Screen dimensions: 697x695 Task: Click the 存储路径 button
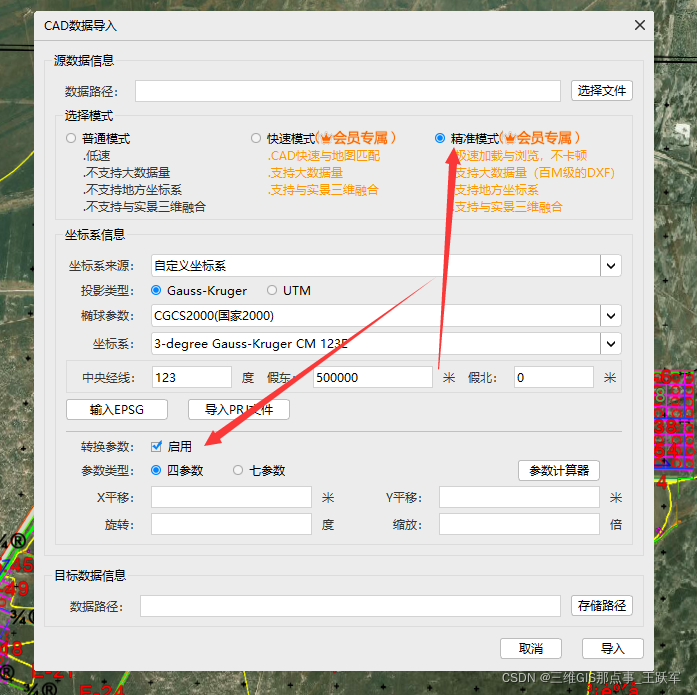pos(602,606)
